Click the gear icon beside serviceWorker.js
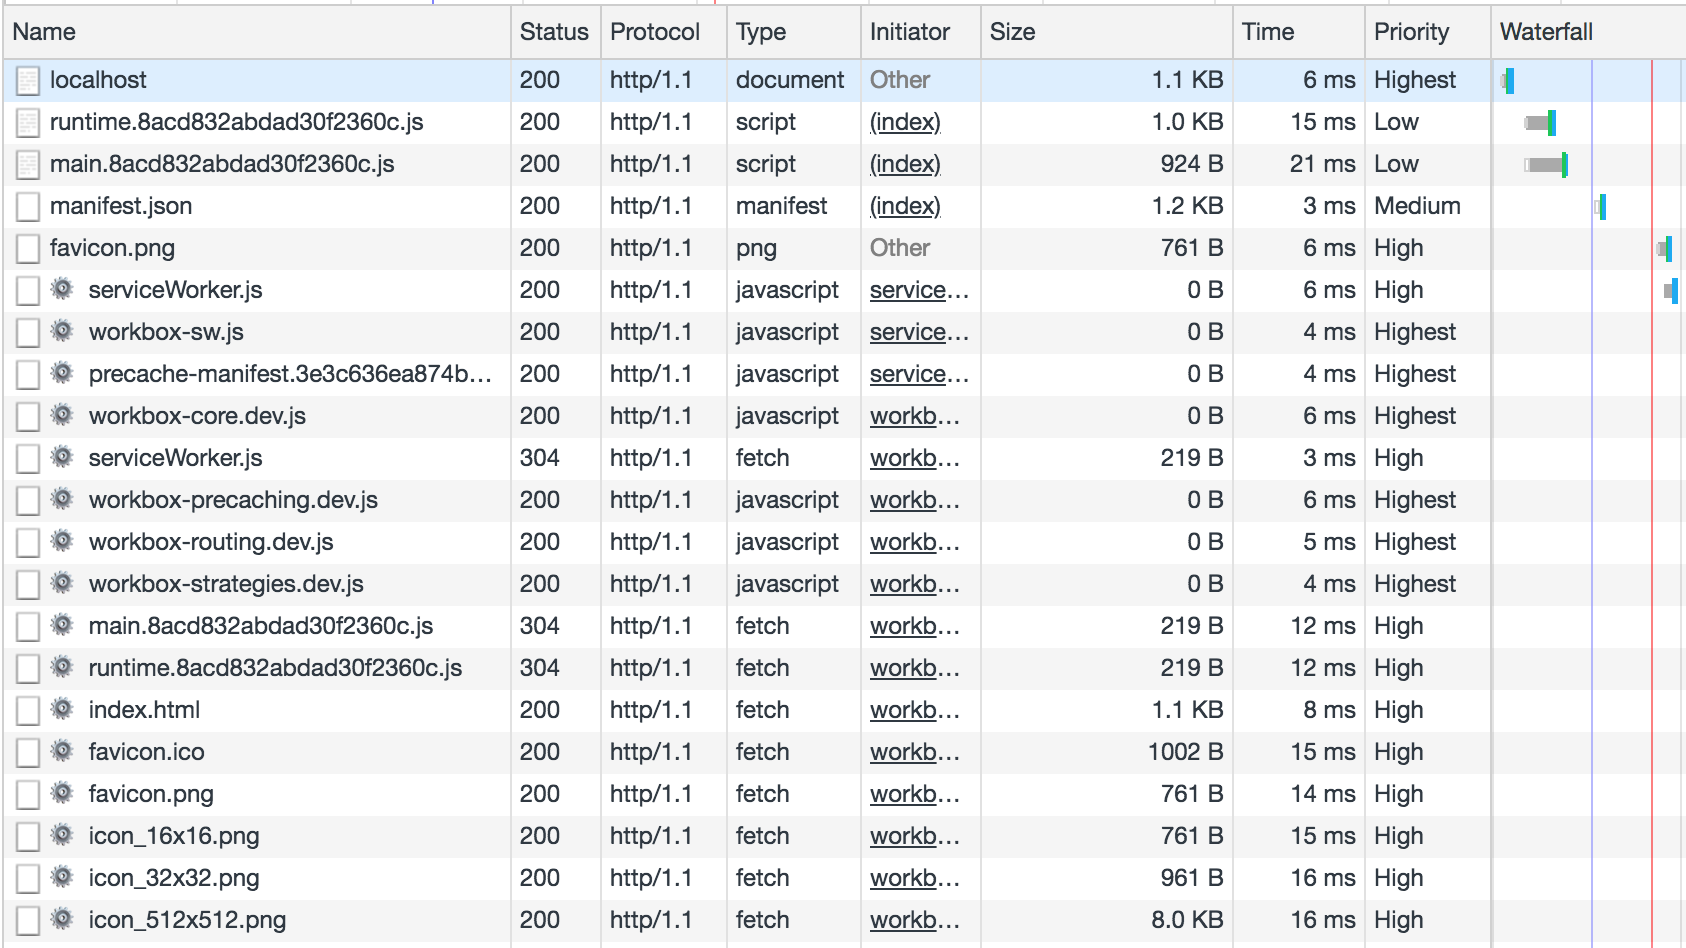The width and height of the screenshot is (1686, 948). pyautogui.click(x=62, y=290)
